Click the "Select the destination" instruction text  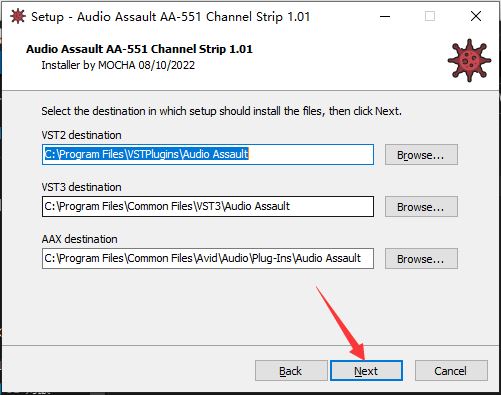pos(221,111)
